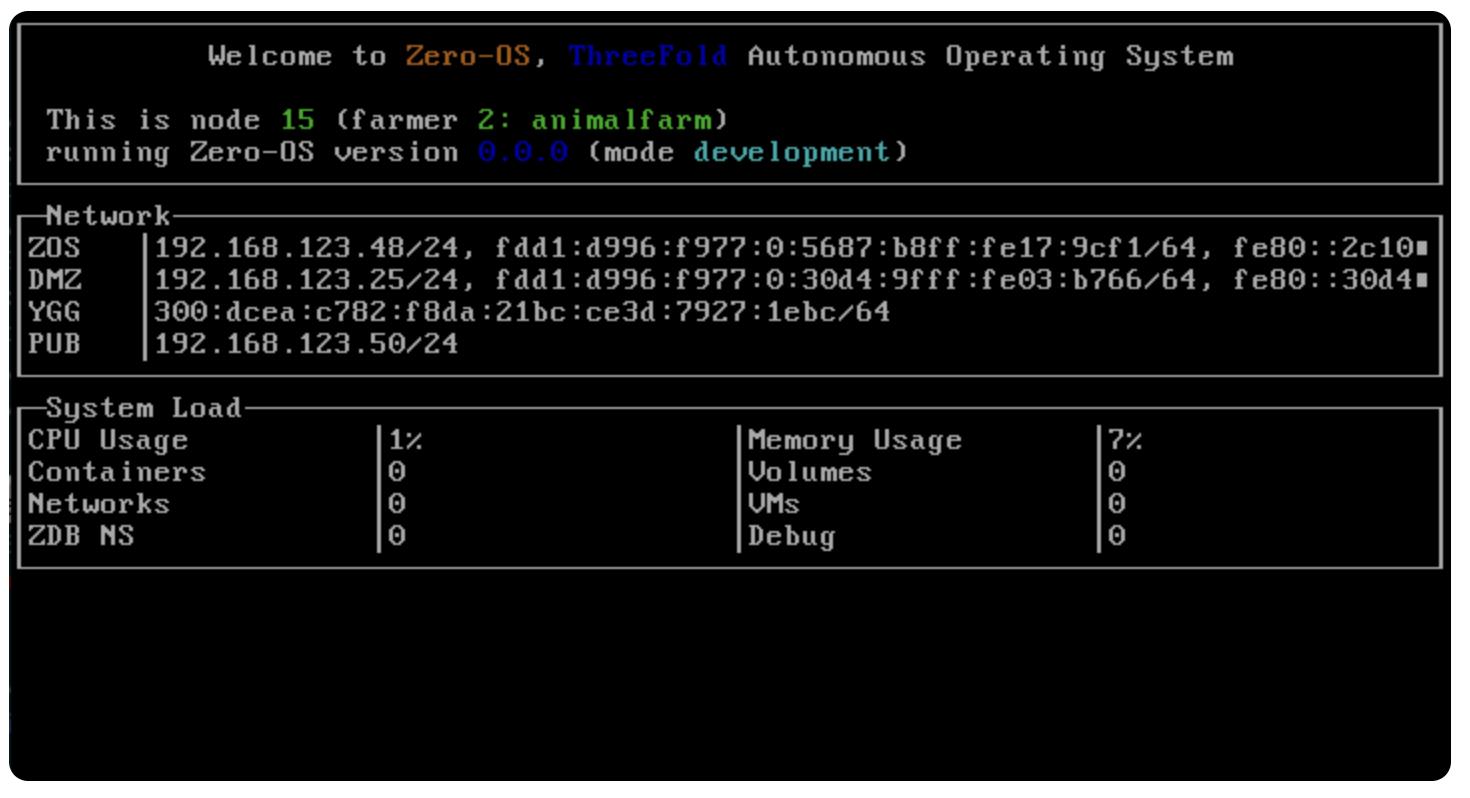Click the Memory Usage value 7%
1470x798 pixels.
point(1124,440)
